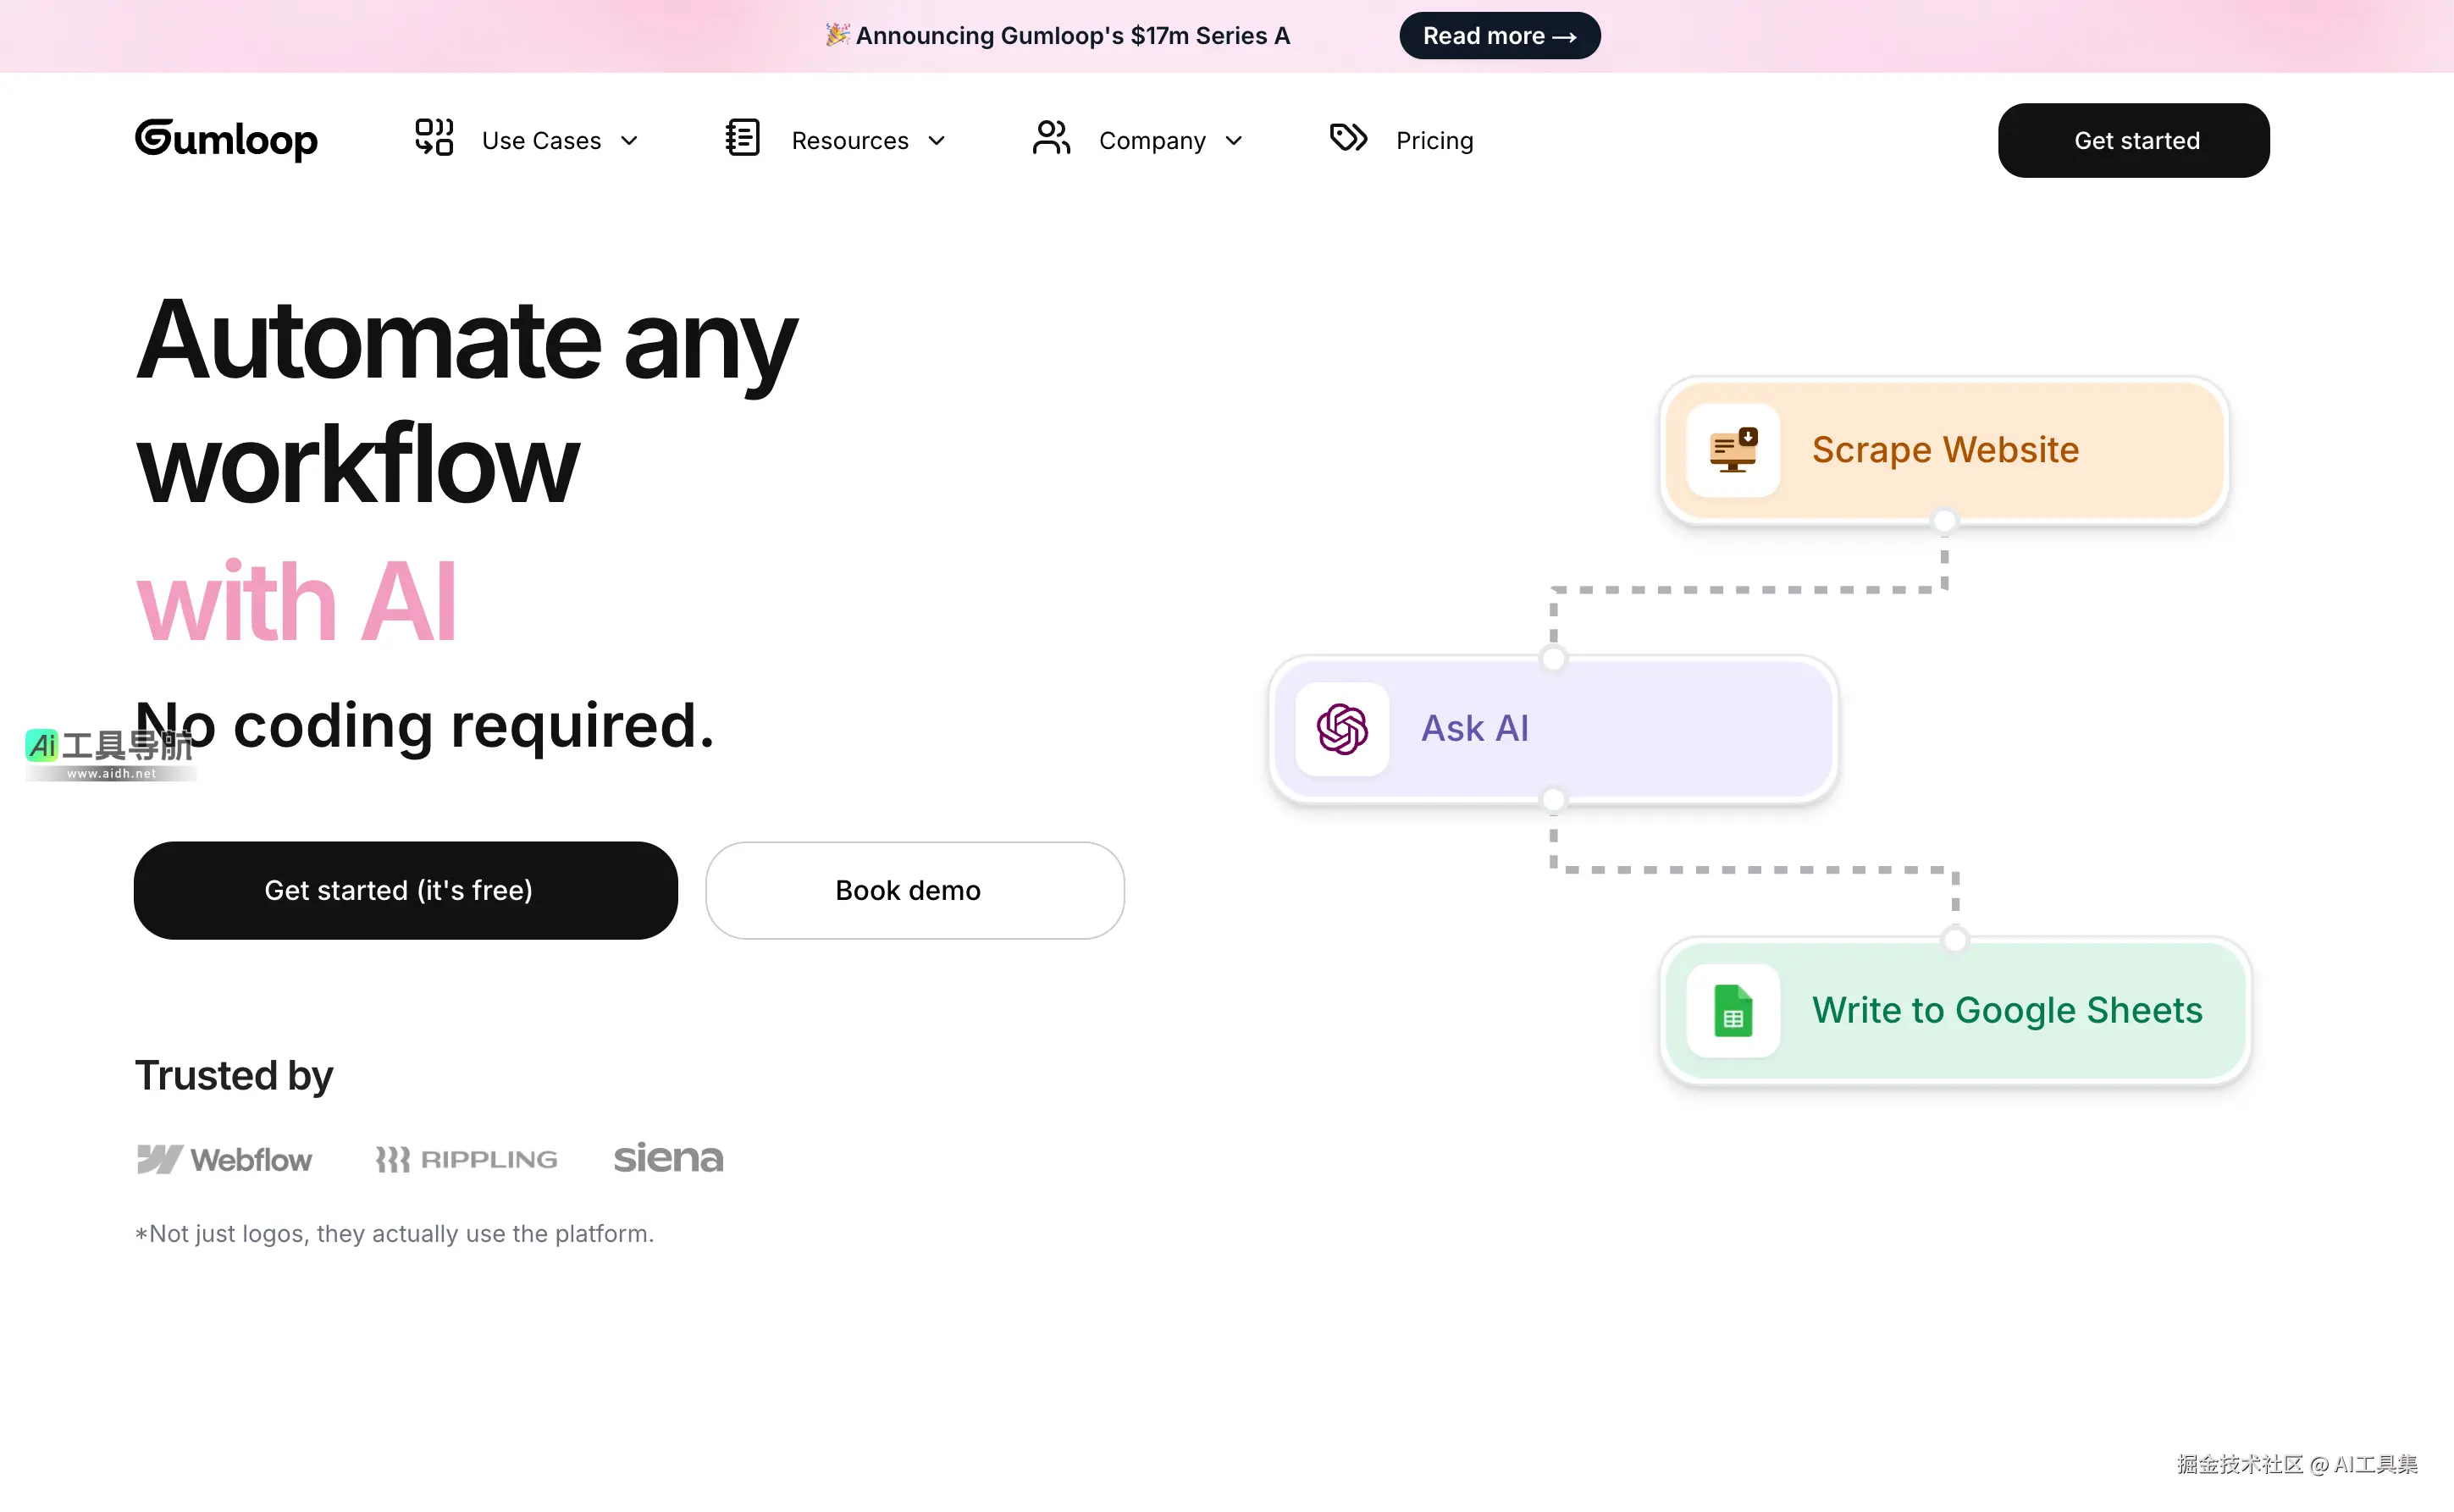2454x1512 pixels.
Task: Click the Ask AI OpenAI icon
Action: coord(1342,729)
